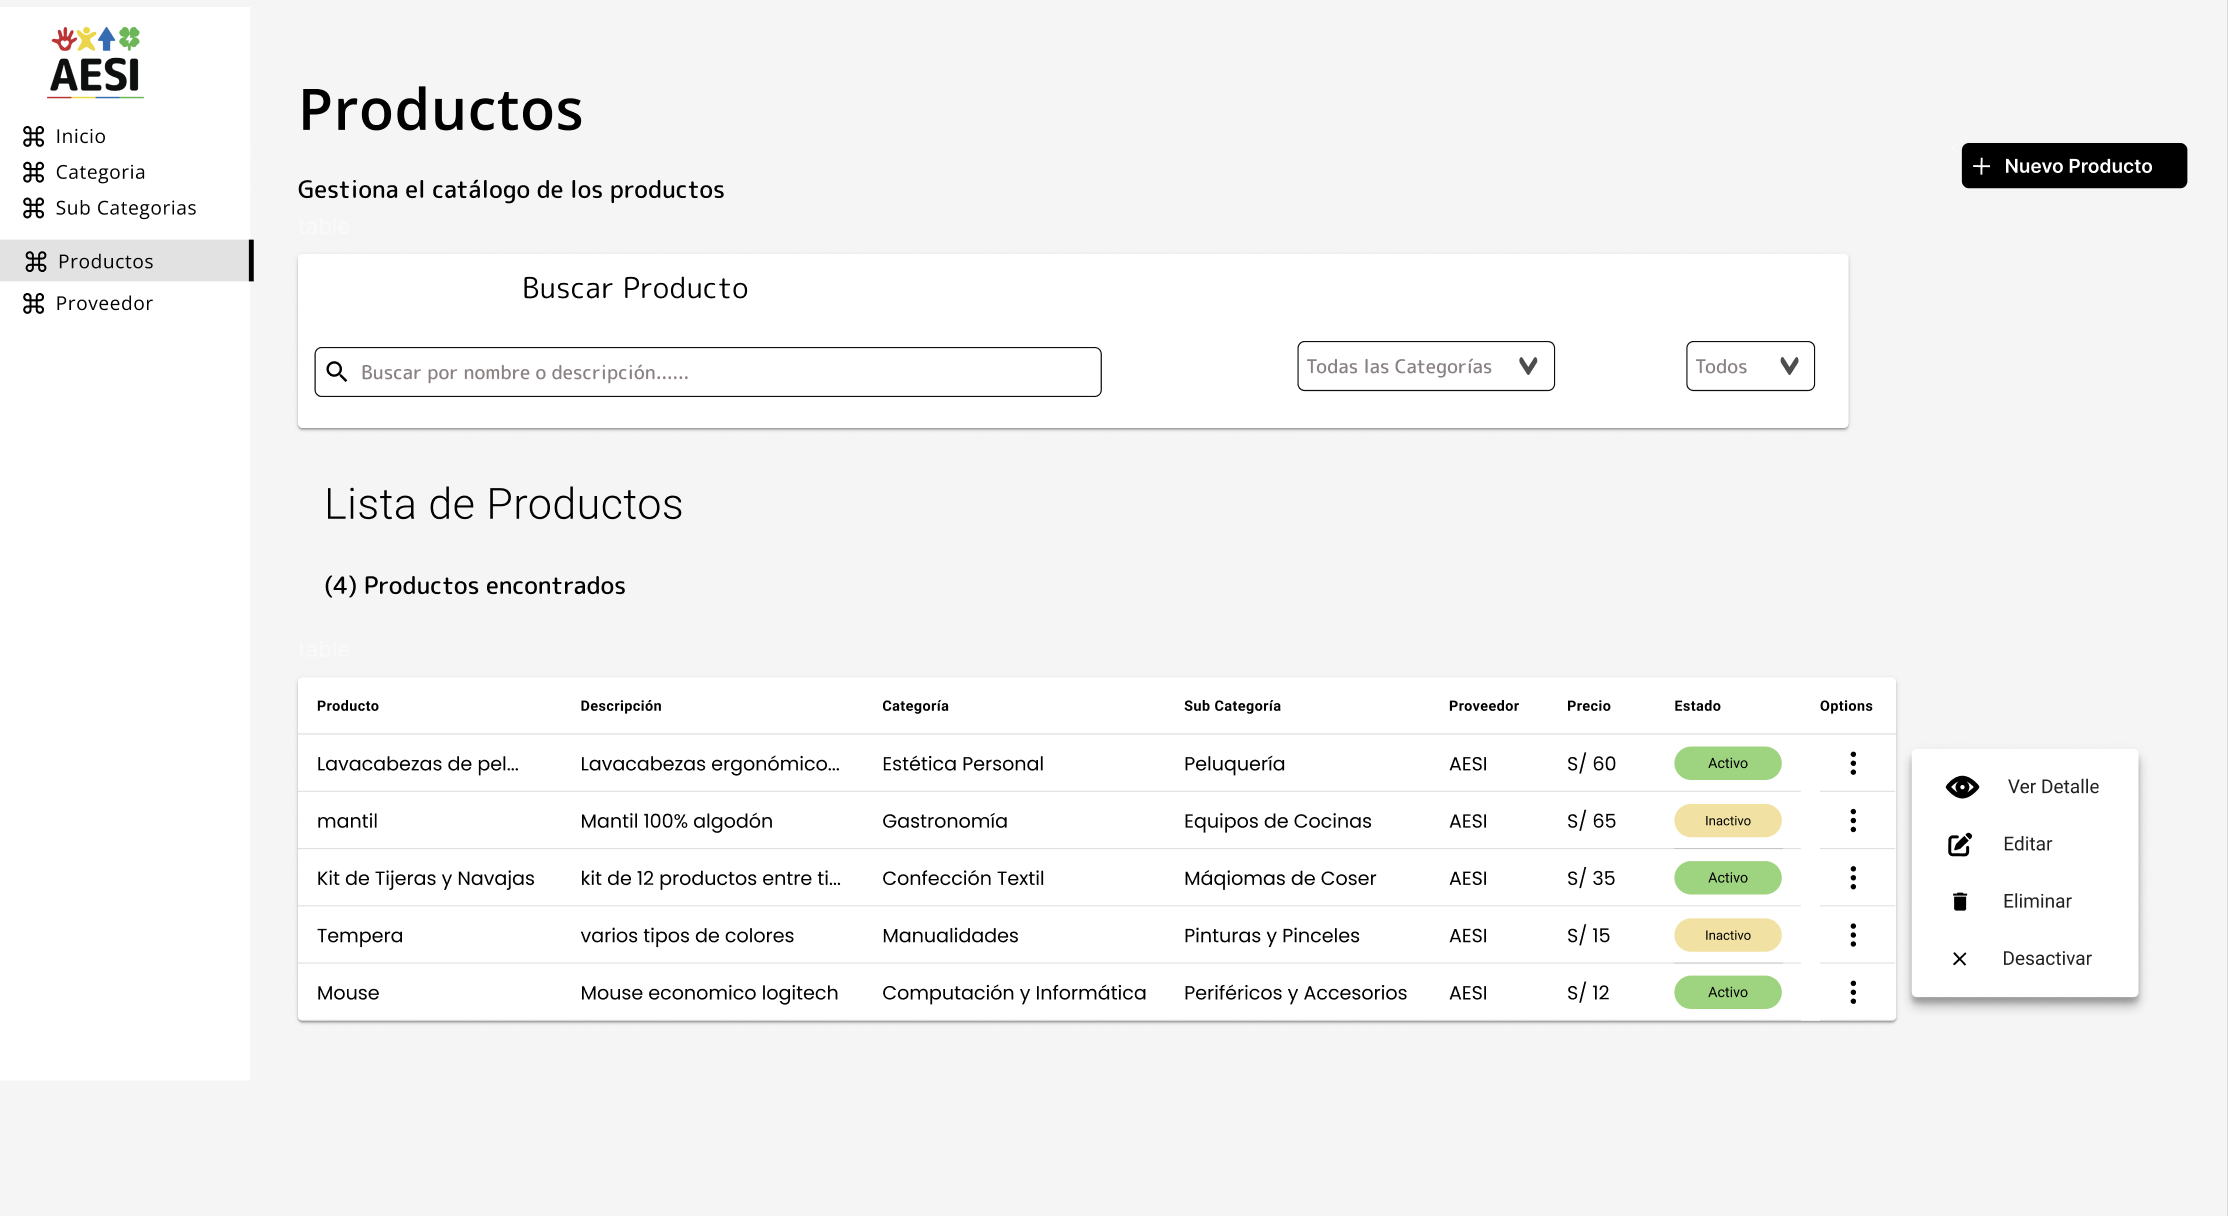Open options dots for Lavacabezas row
The width and height of the screenshot is (2228, 1216).
click(x=1853, y=763)
